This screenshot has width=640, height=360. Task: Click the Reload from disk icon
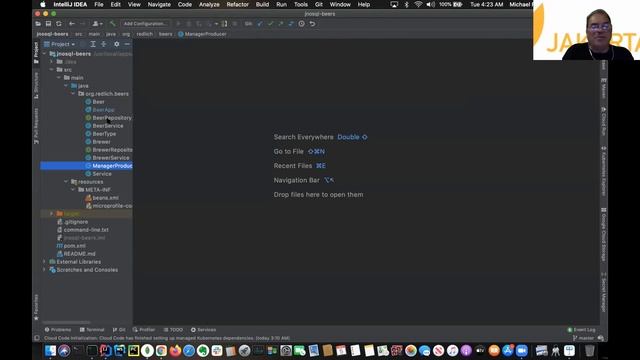point(59,24)
